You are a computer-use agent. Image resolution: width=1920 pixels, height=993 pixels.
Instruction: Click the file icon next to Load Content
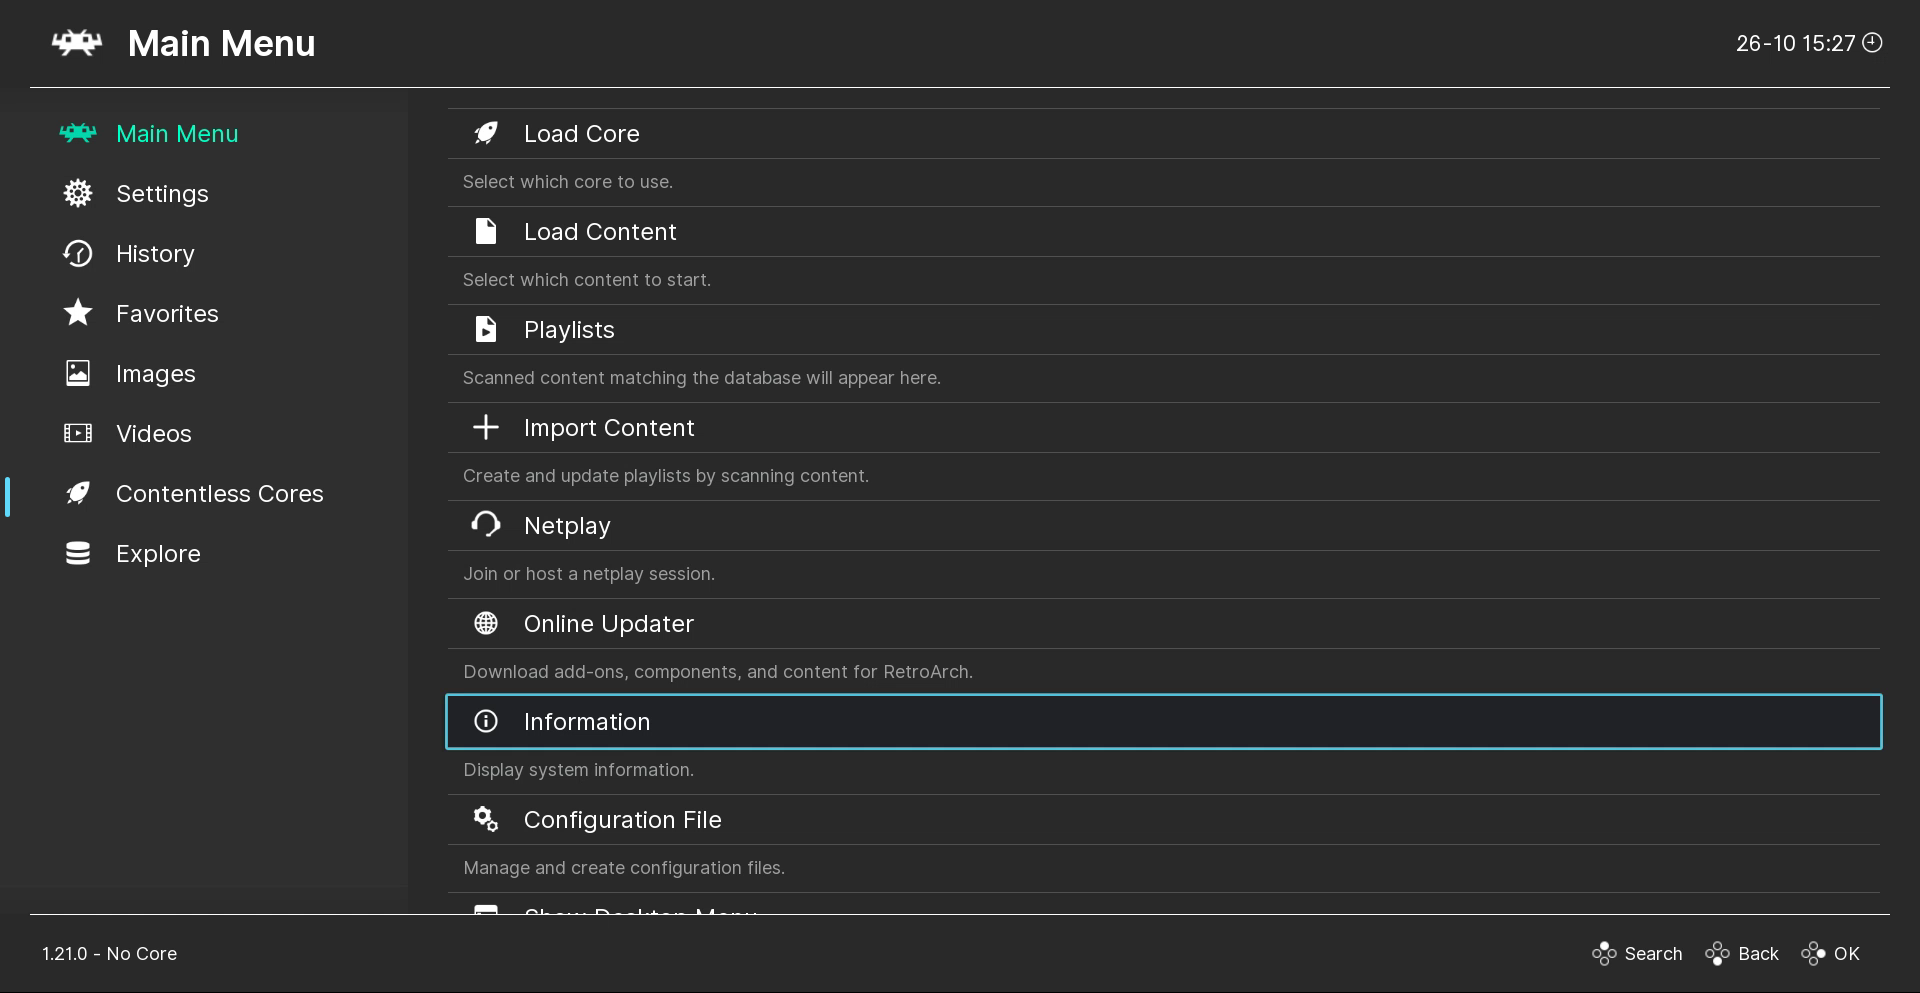coord(486,232)
